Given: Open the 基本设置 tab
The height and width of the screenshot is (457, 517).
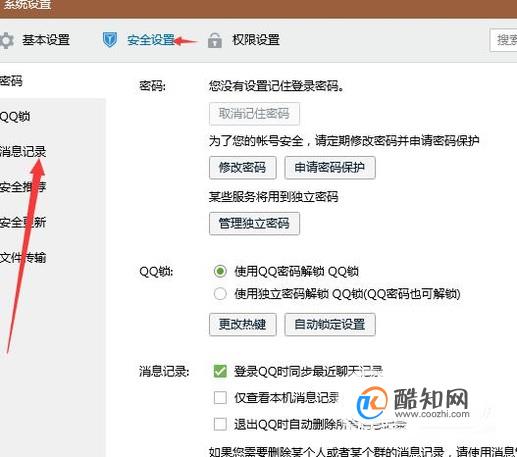Looking at the screenshot, I should [46, 40].
